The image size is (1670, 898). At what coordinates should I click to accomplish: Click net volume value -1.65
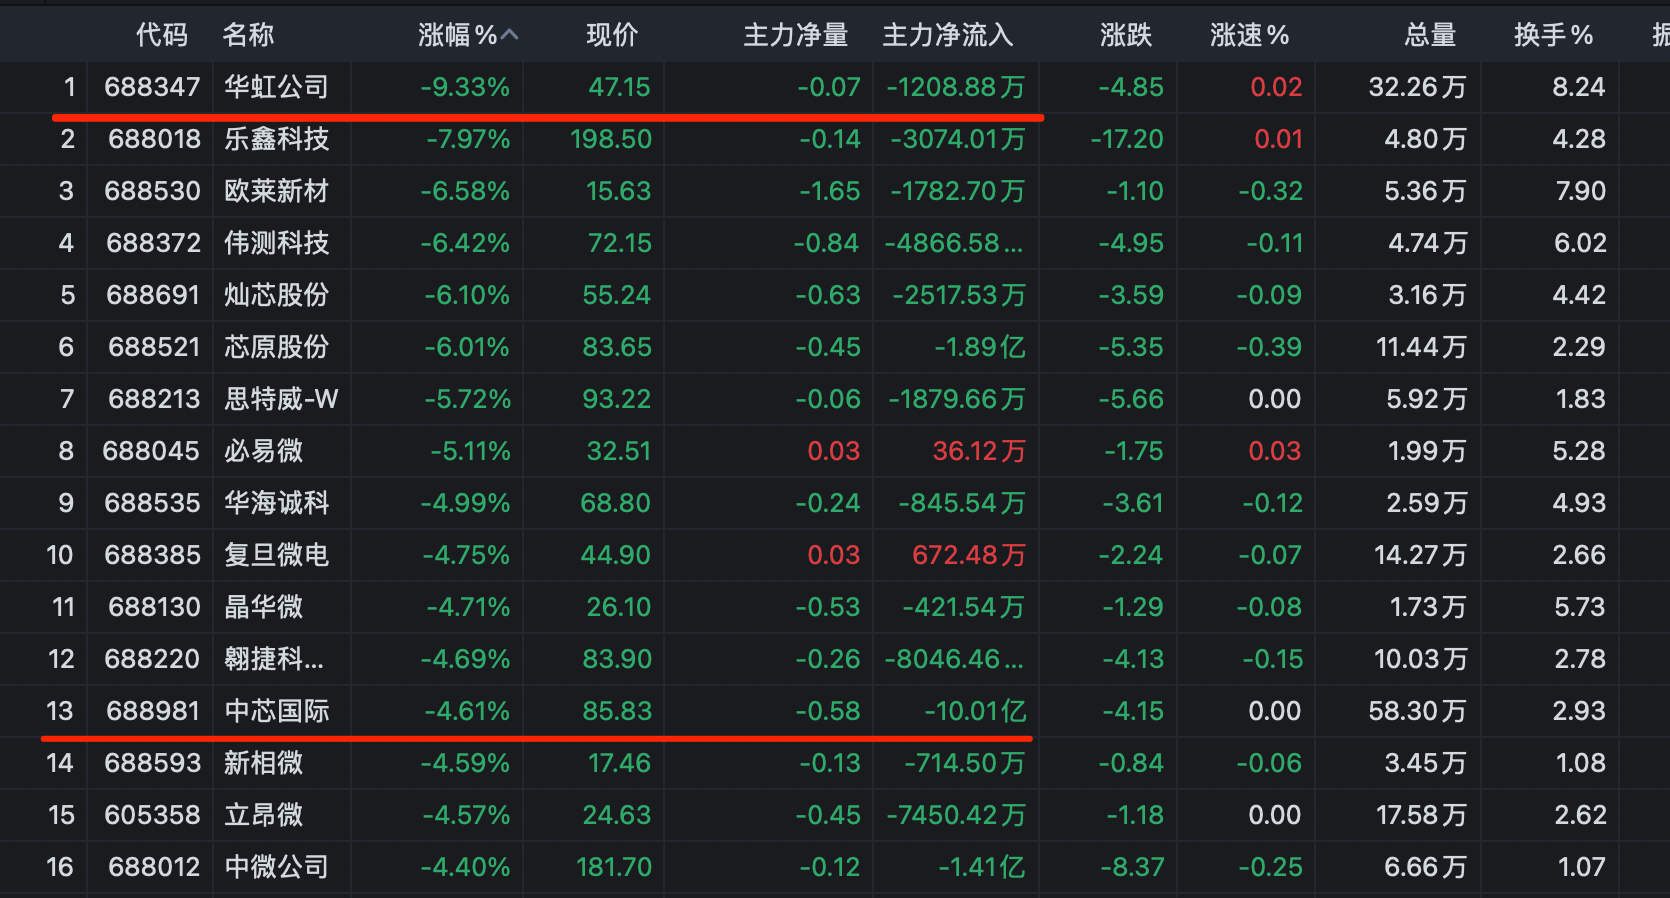[830, 191]
